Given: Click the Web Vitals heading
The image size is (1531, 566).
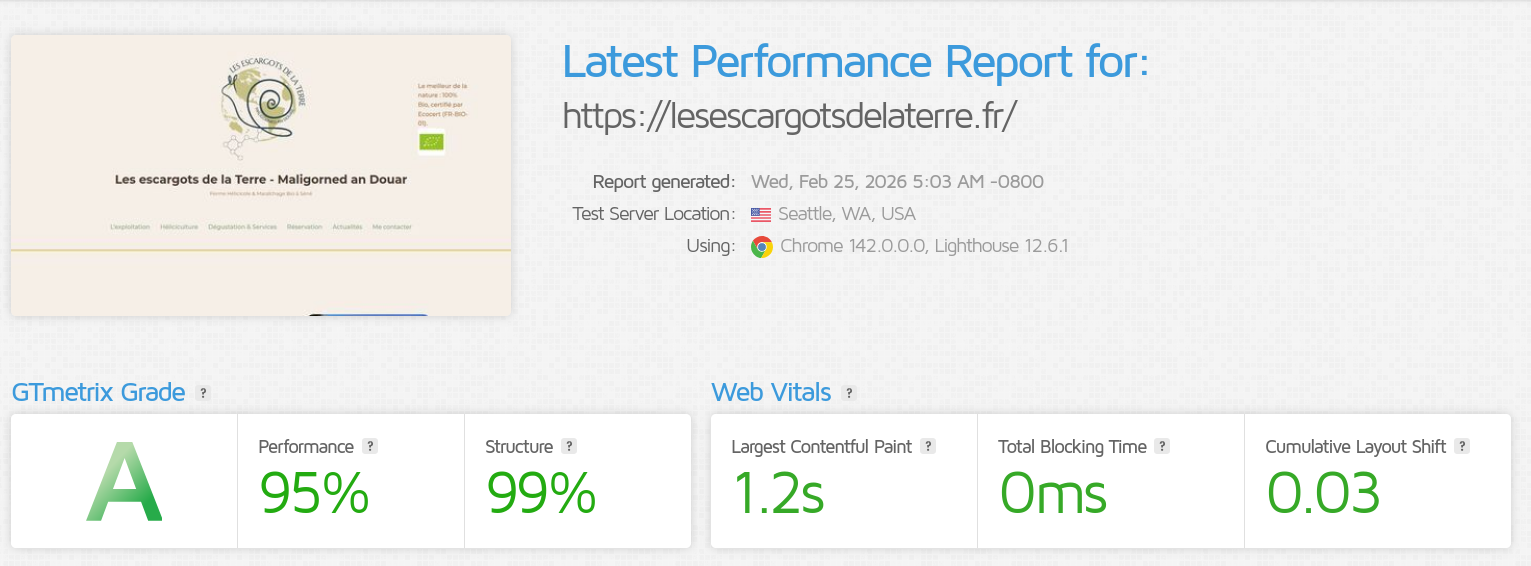Looking at the screenshot, I should (771, 392).
